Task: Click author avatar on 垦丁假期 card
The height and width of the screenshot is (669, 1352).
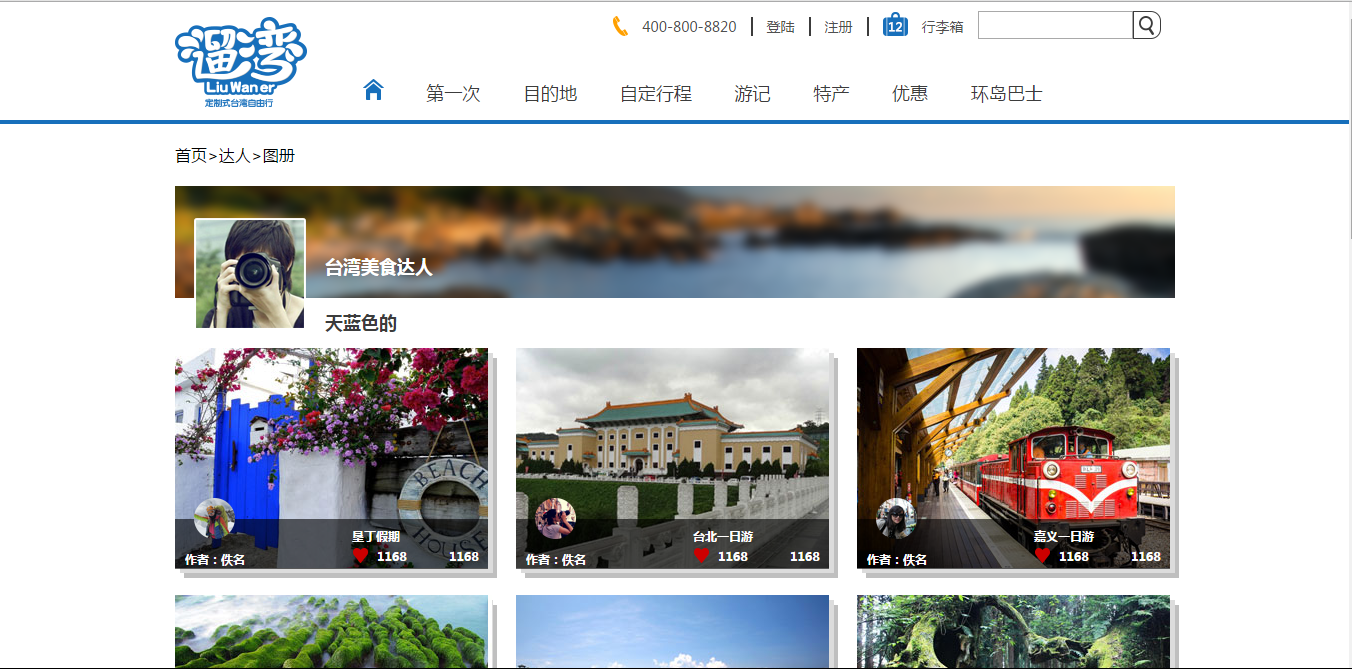Action: click(x=214, y=518)
